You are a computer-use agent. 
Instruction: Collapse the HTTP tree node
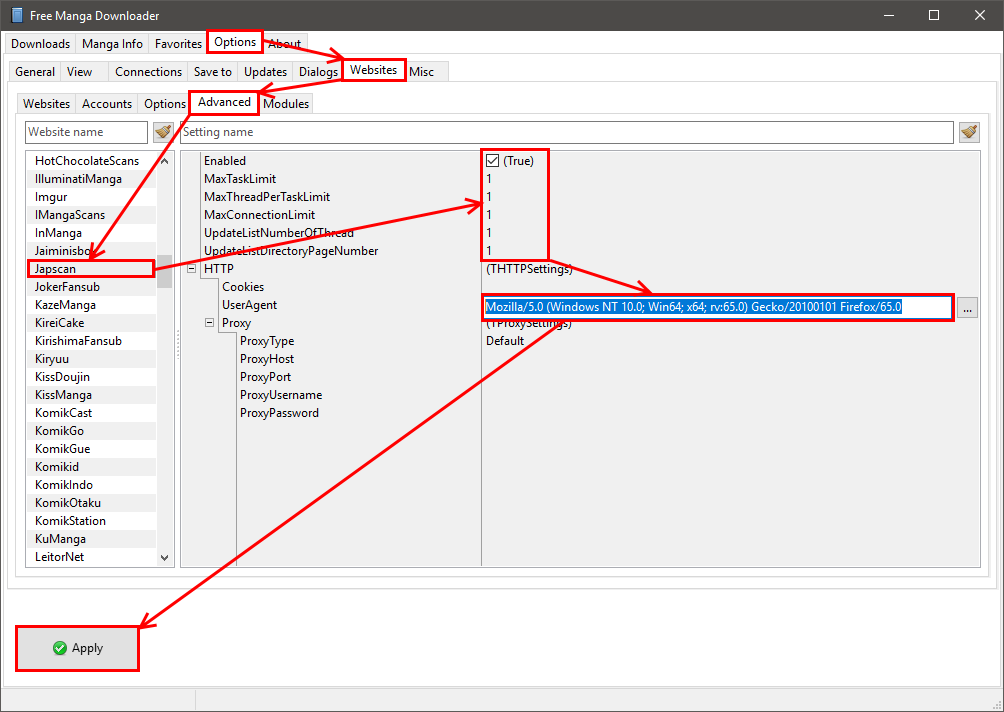[191, 269]
